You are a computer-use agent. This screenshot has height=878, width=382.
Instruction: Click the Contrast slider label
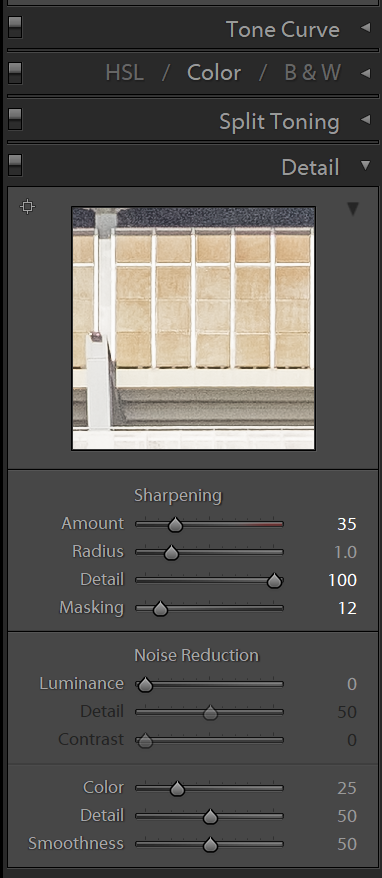point(91,740)
